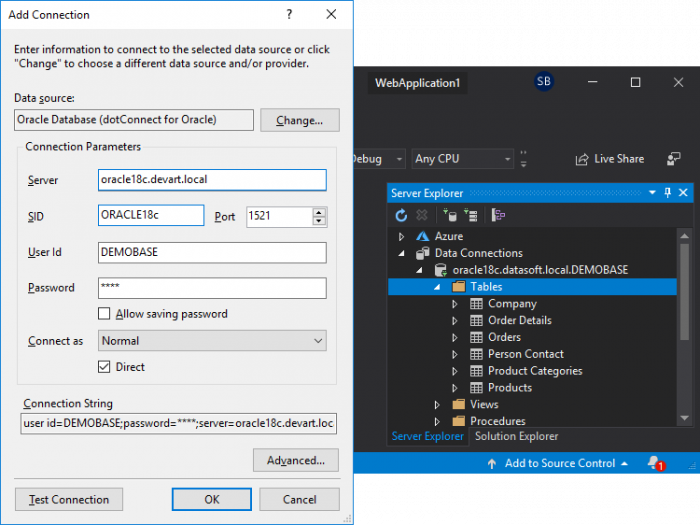Click the Stop refresh icon in Server Explorer
Screen dimensions: 700x525
pyautogui.click(x=421, y=216)
